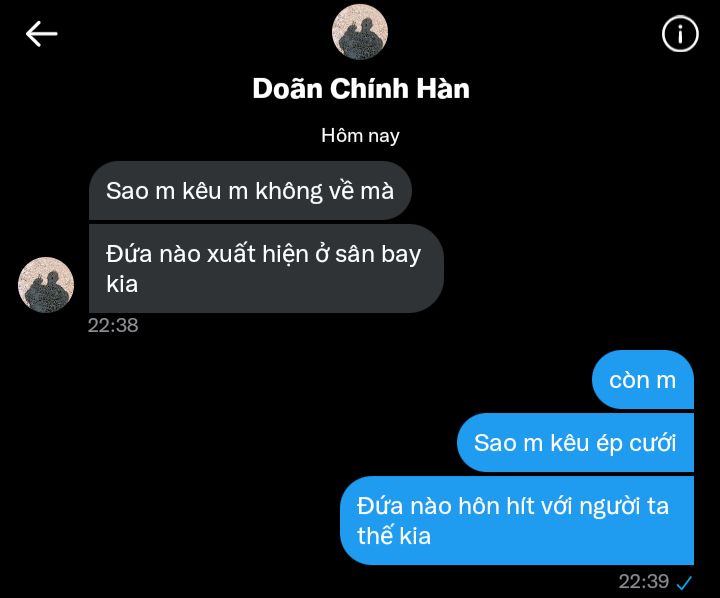
Task: Select the sent message "Sao m kêu ép cưới"
Action: tap(575, 442)
